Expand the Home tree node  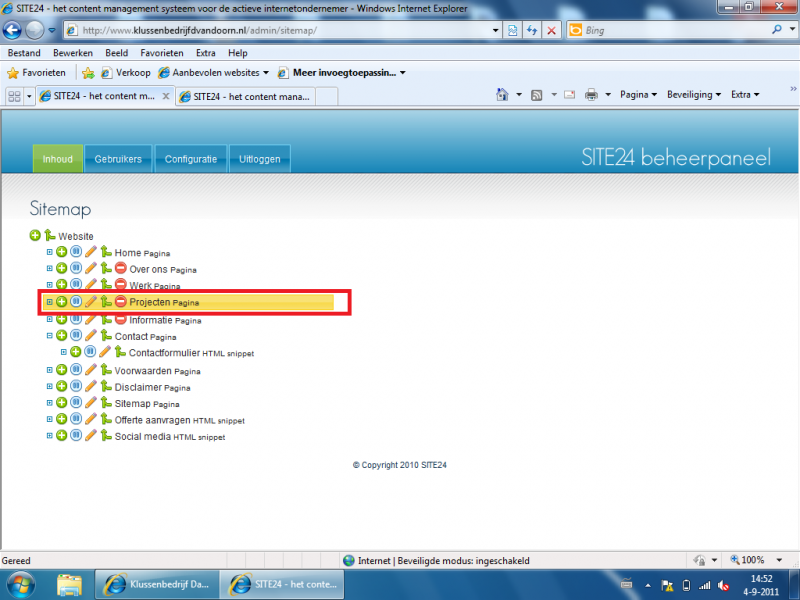coord(50,253)
